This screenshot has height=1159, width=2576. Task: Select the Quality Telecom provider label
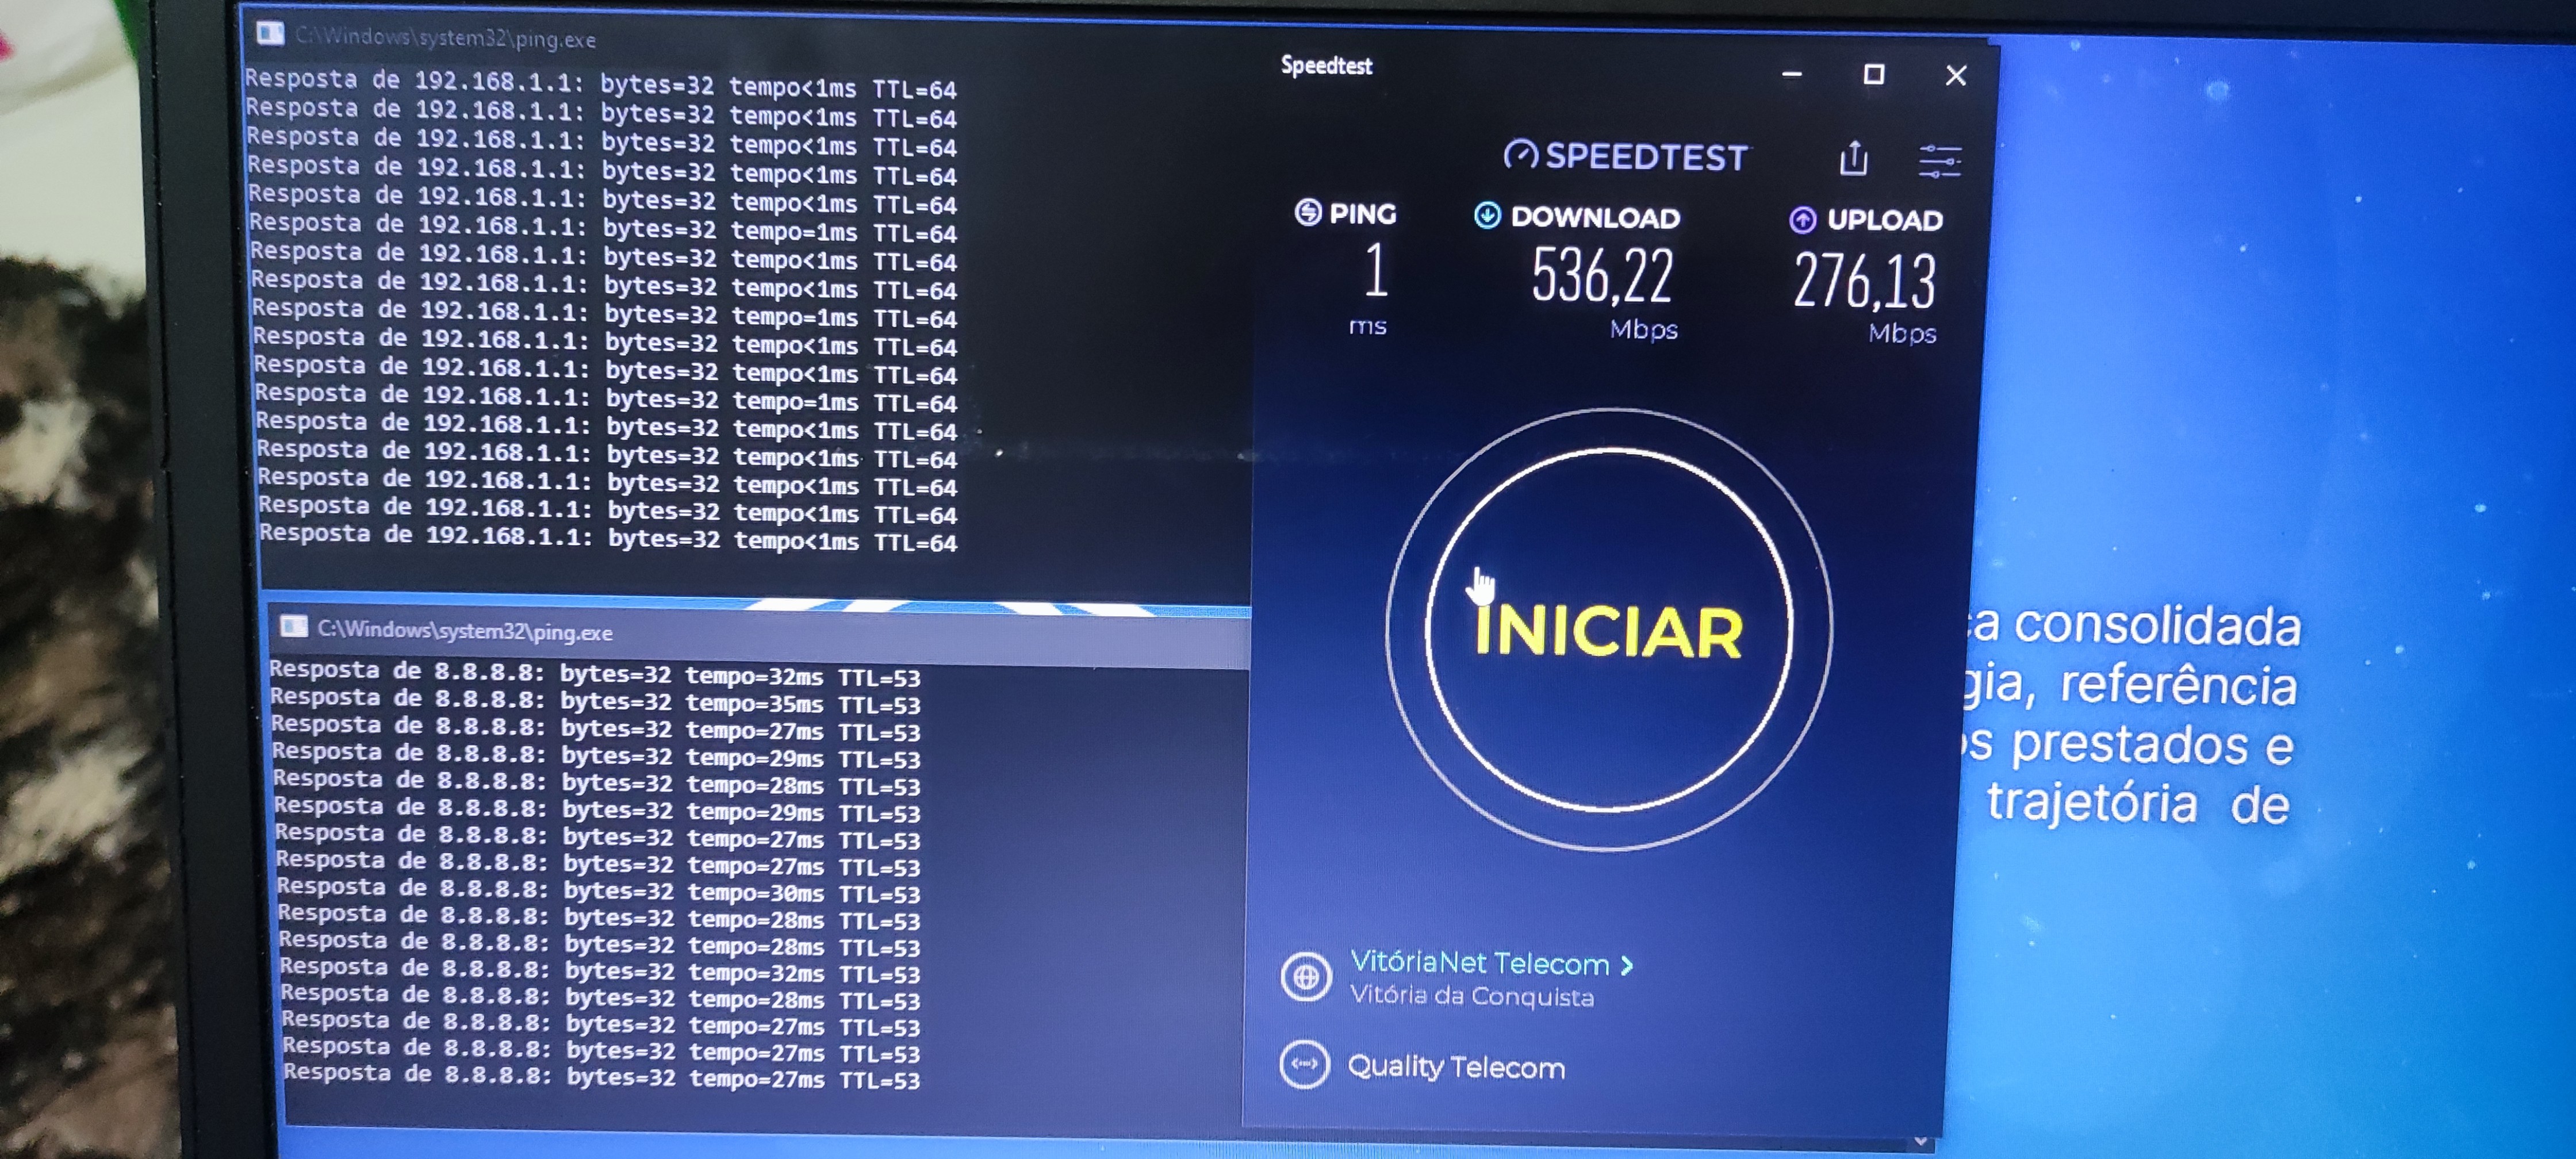(1455, 1067)
